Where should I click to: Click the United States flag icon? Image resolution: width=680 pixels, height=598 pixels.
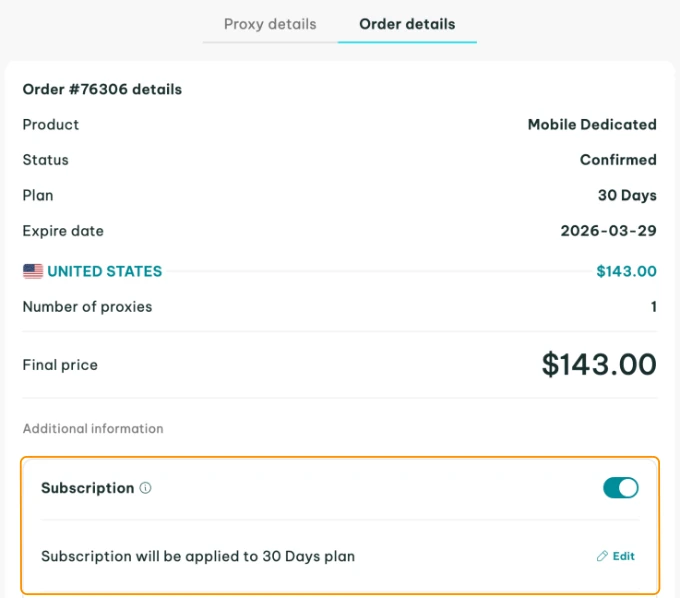pos(33,271)
